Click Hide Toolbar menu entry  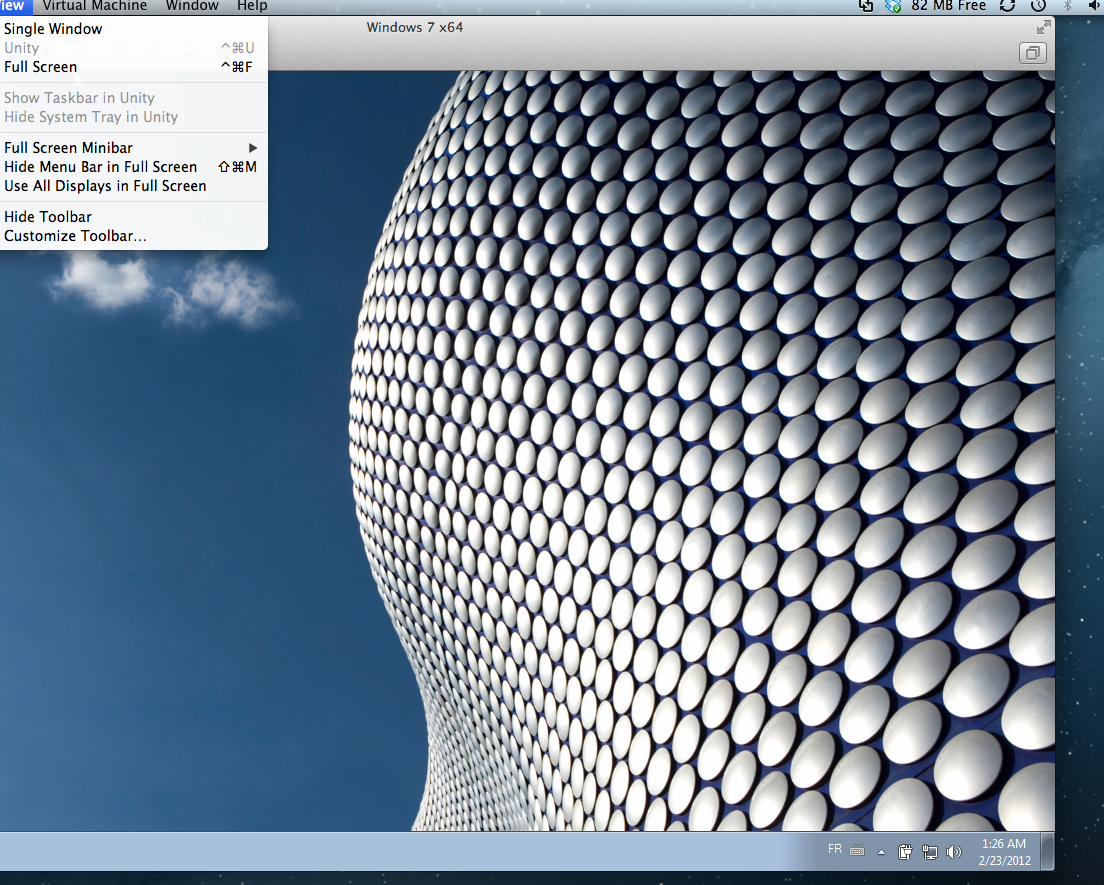134,217
